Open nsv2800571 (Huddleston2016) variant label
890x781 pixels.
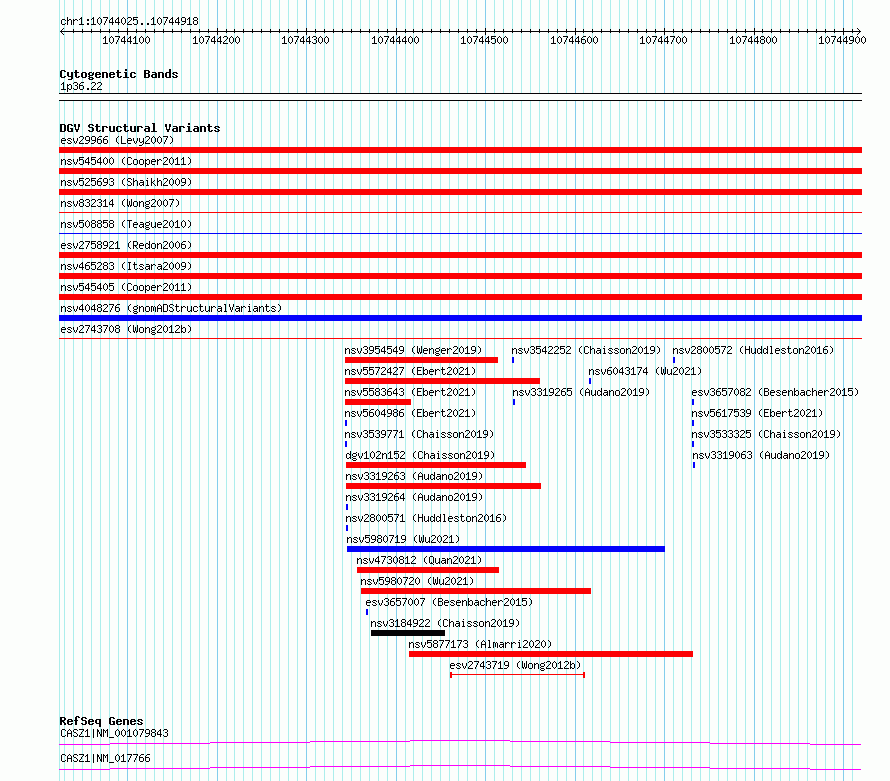click(426, 518)
